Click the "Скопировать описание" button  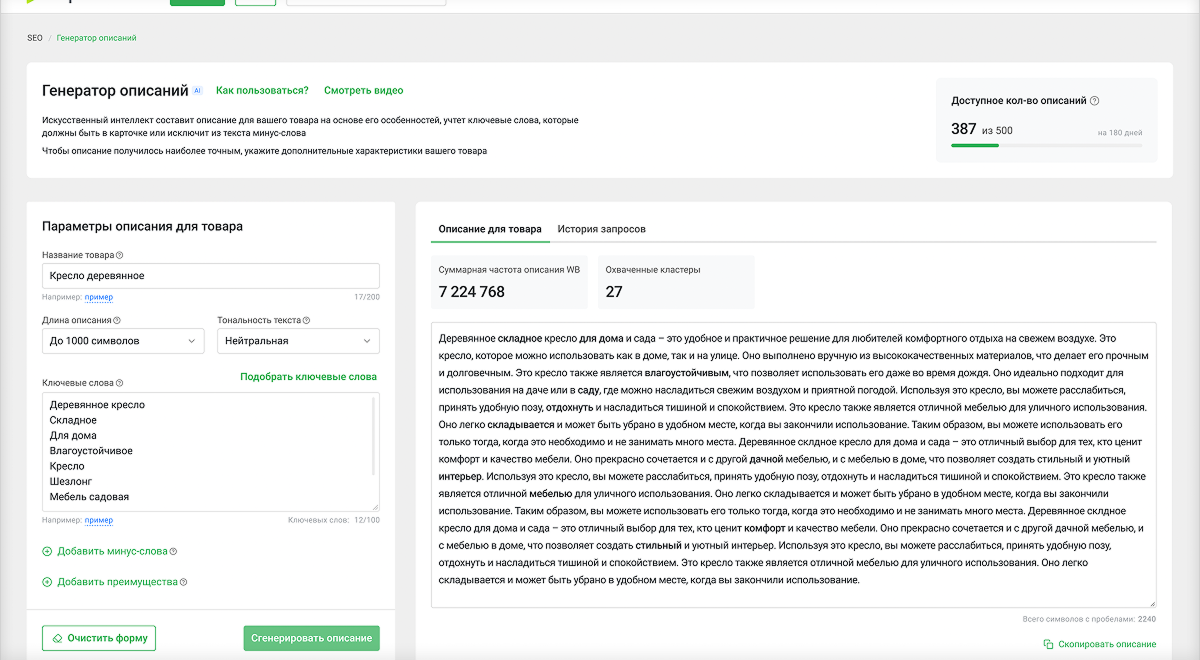[1099, 644]
